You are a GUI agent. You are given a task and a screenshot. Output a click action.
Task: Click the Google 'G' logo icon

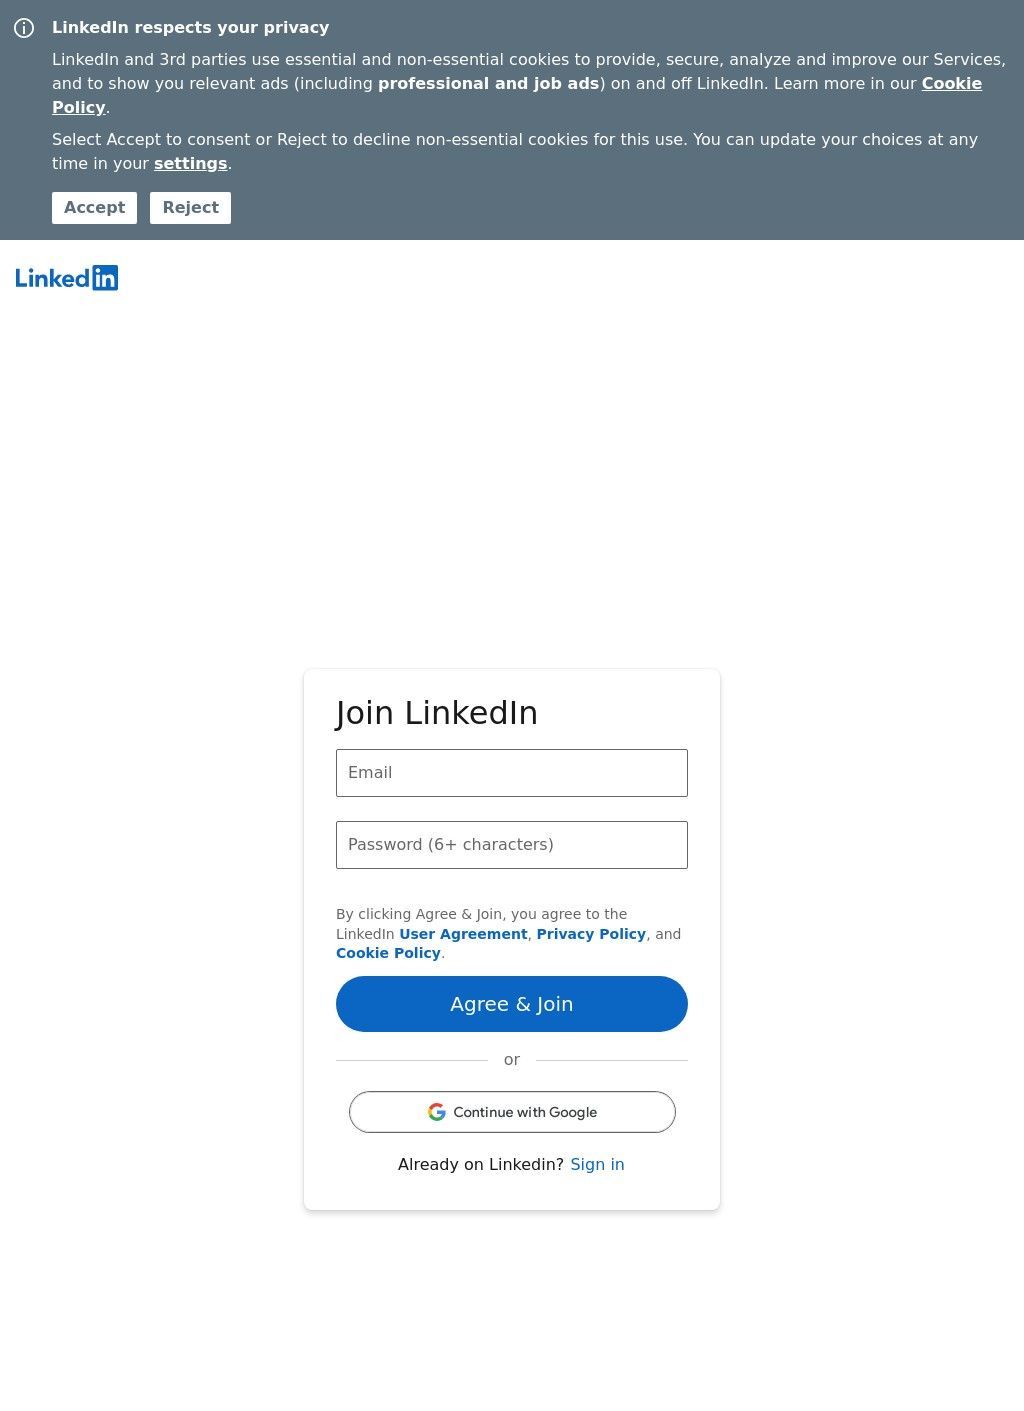tap(437, 1112)
